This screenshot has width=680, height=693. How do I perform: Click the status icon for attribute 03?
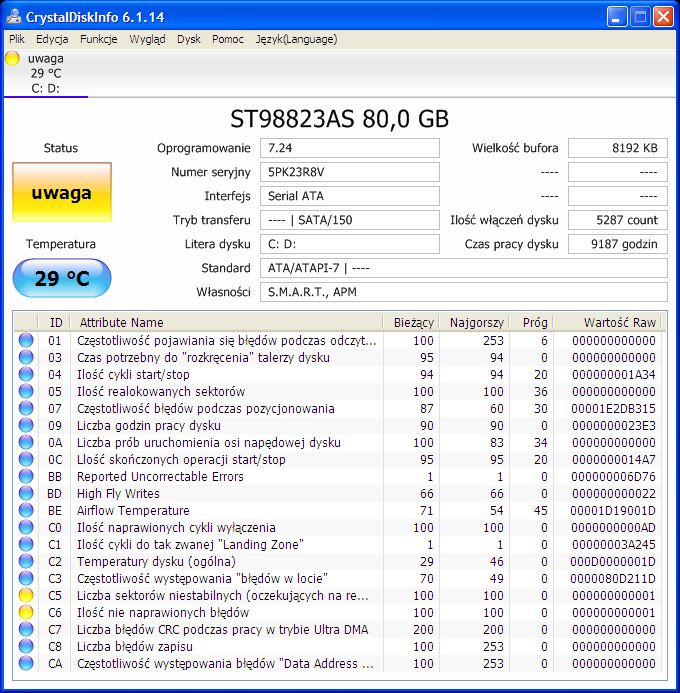26,357
